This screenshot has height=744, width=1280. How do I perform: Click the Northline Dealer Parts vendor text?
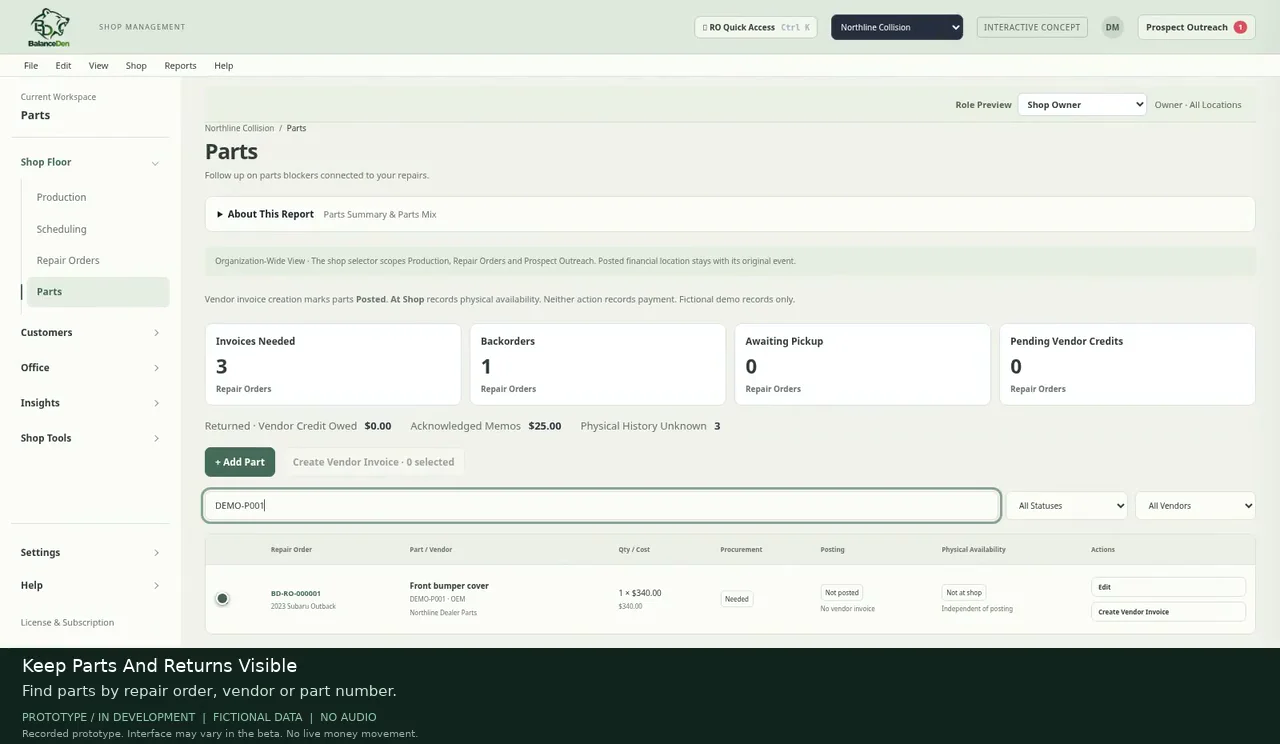pos(443,612)
